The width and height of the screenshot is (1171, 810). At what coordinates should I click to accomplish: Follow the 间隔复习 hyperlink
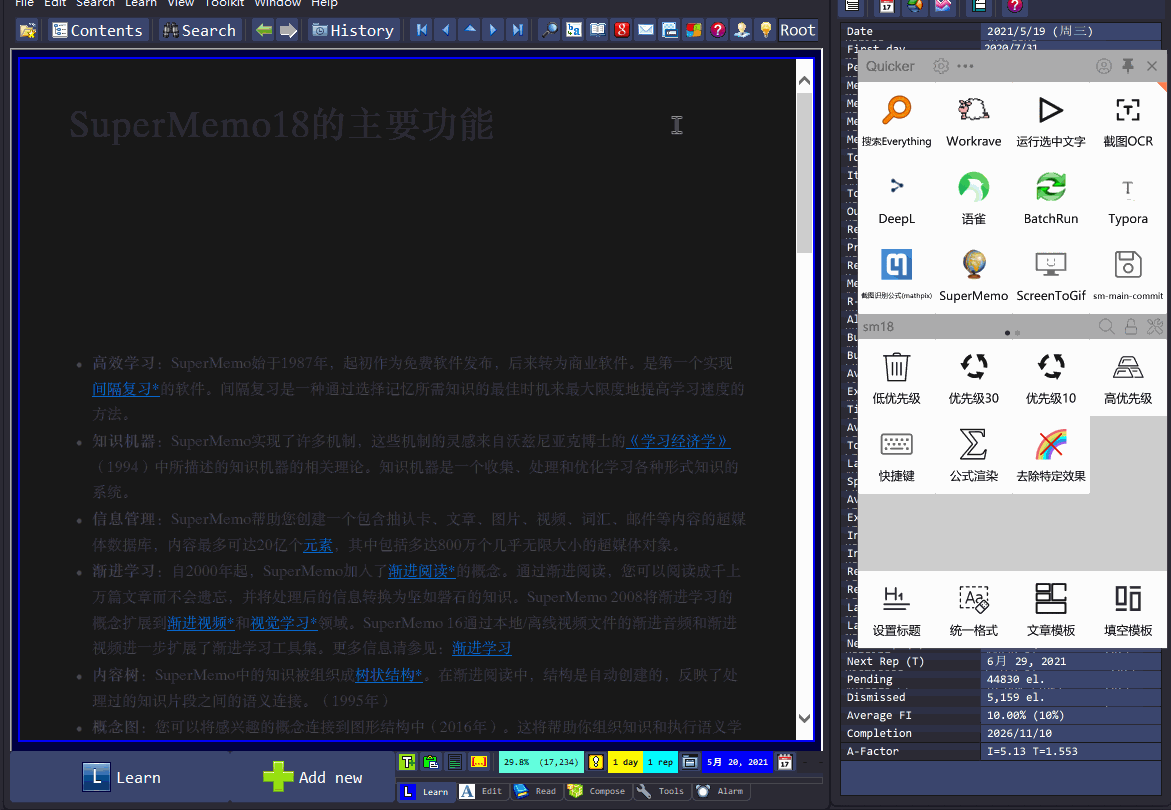pos(125,389)
